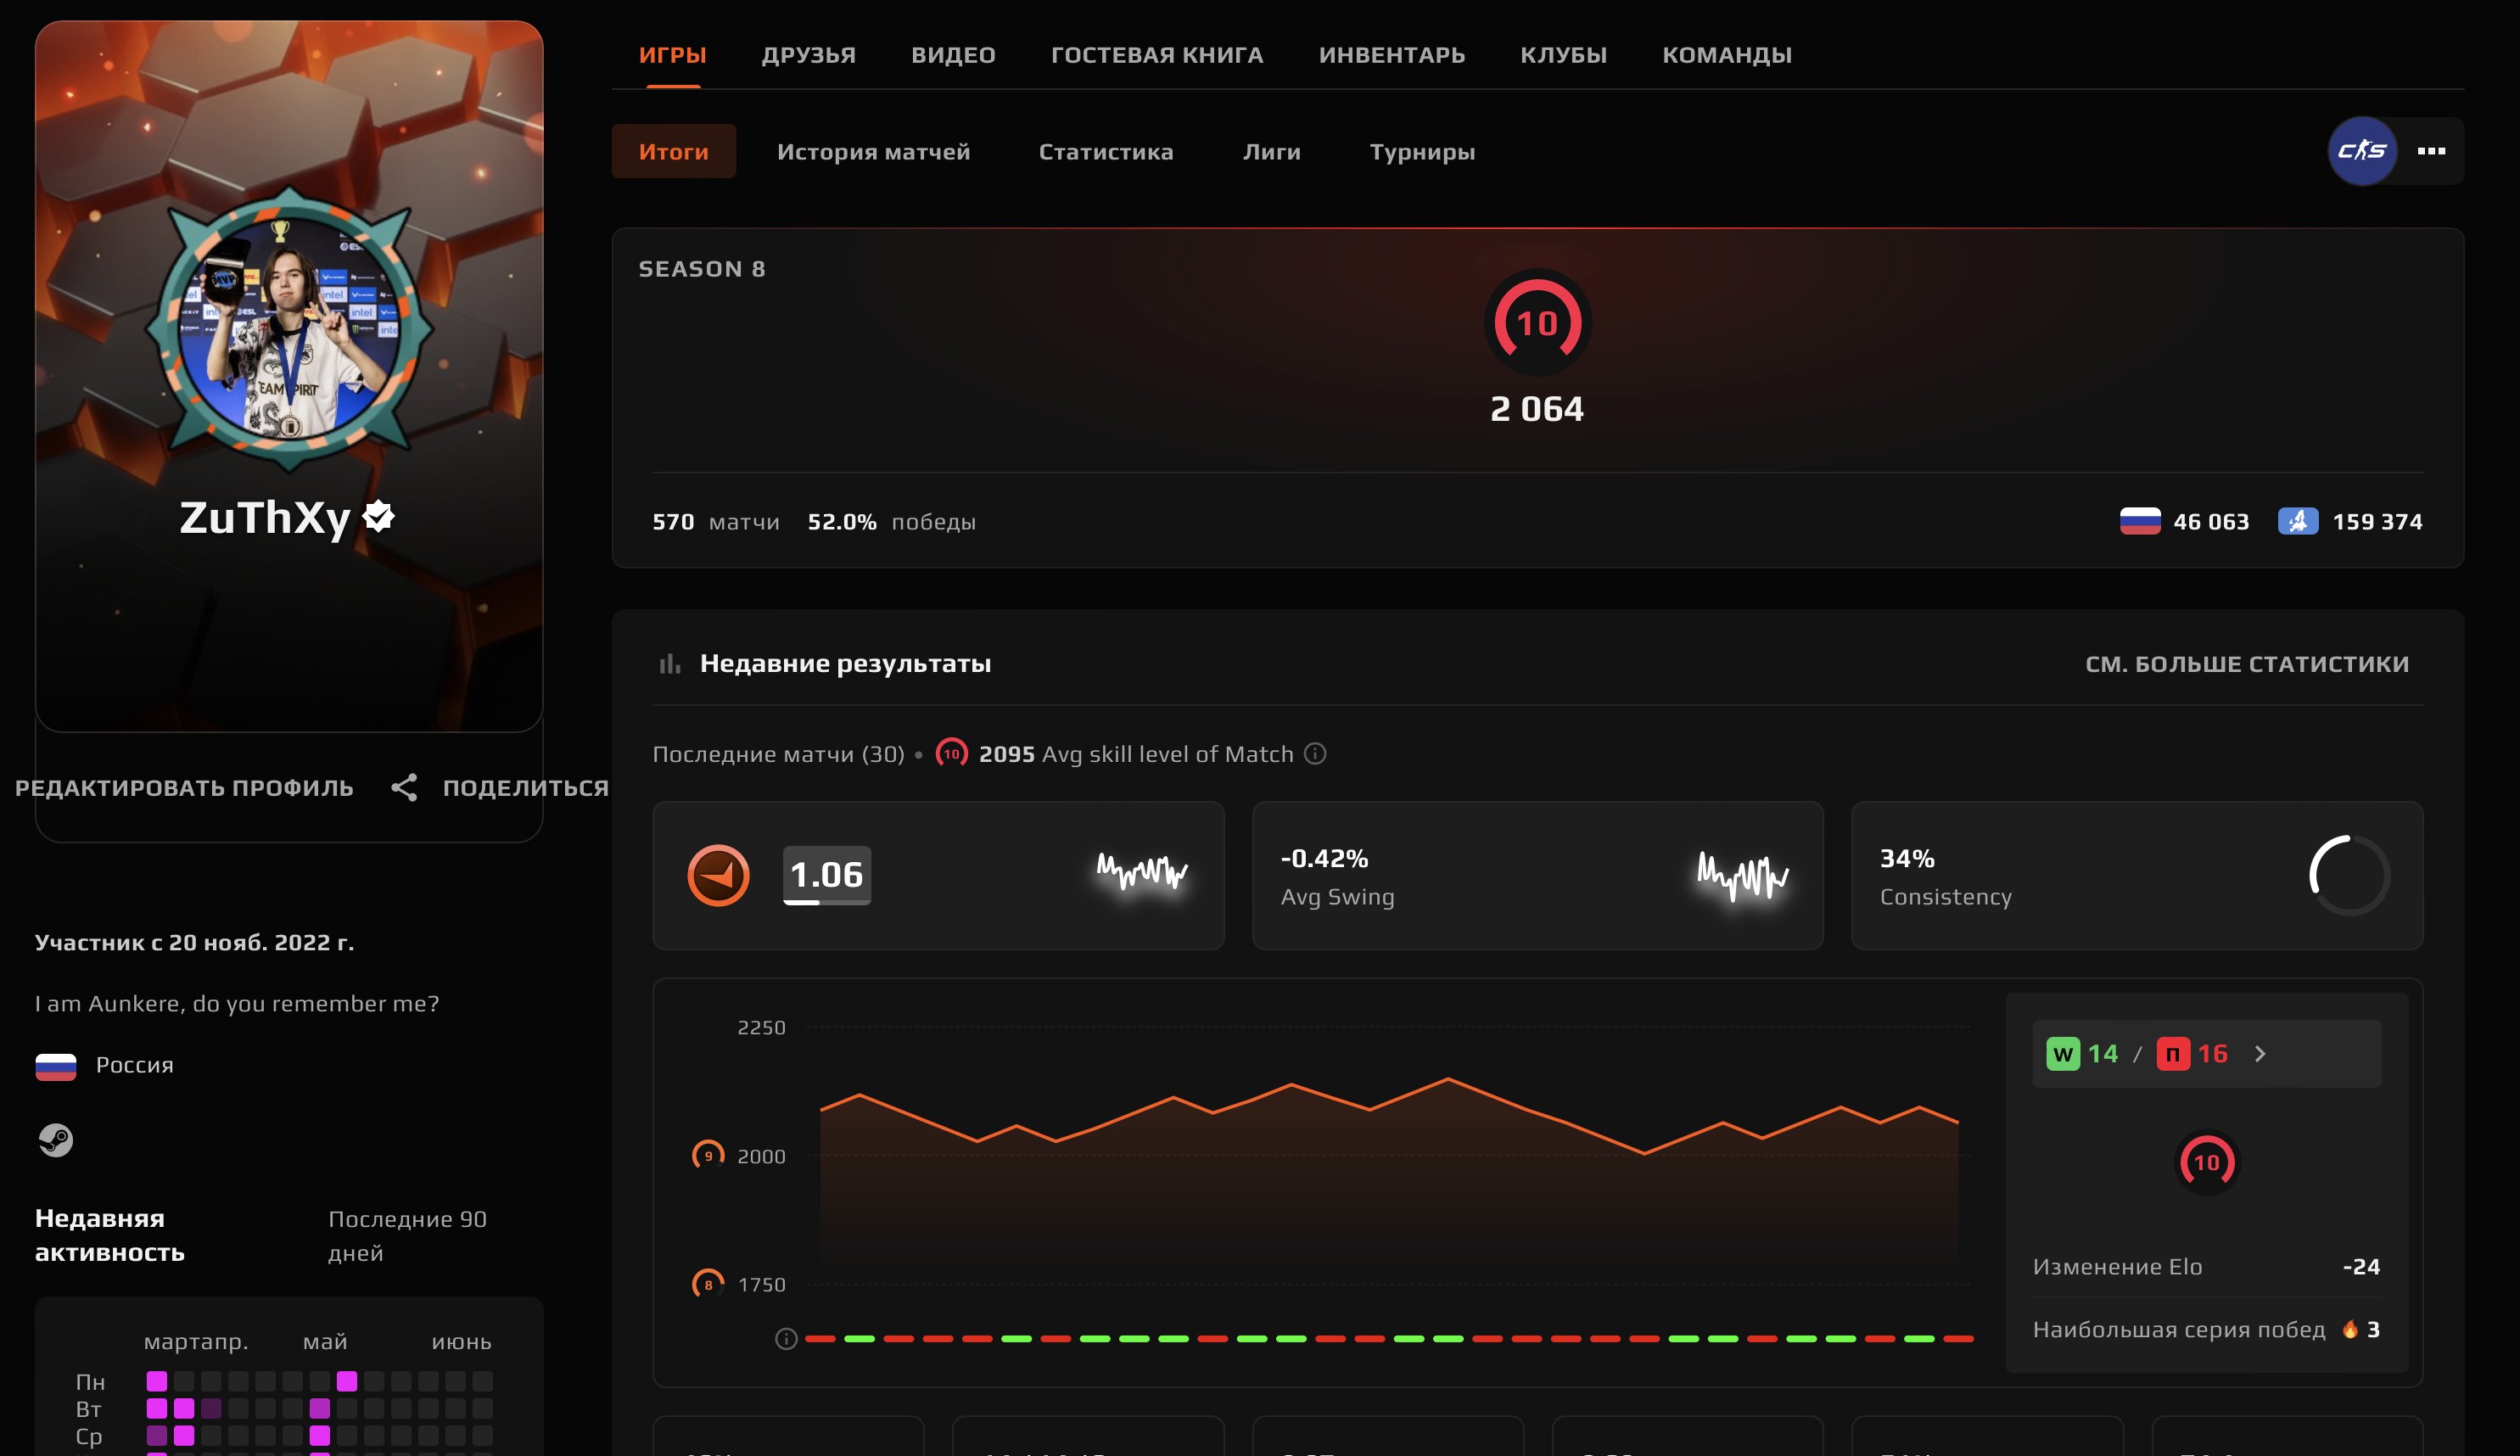Open the Consistency 34% card

[x=2136, y=875]
